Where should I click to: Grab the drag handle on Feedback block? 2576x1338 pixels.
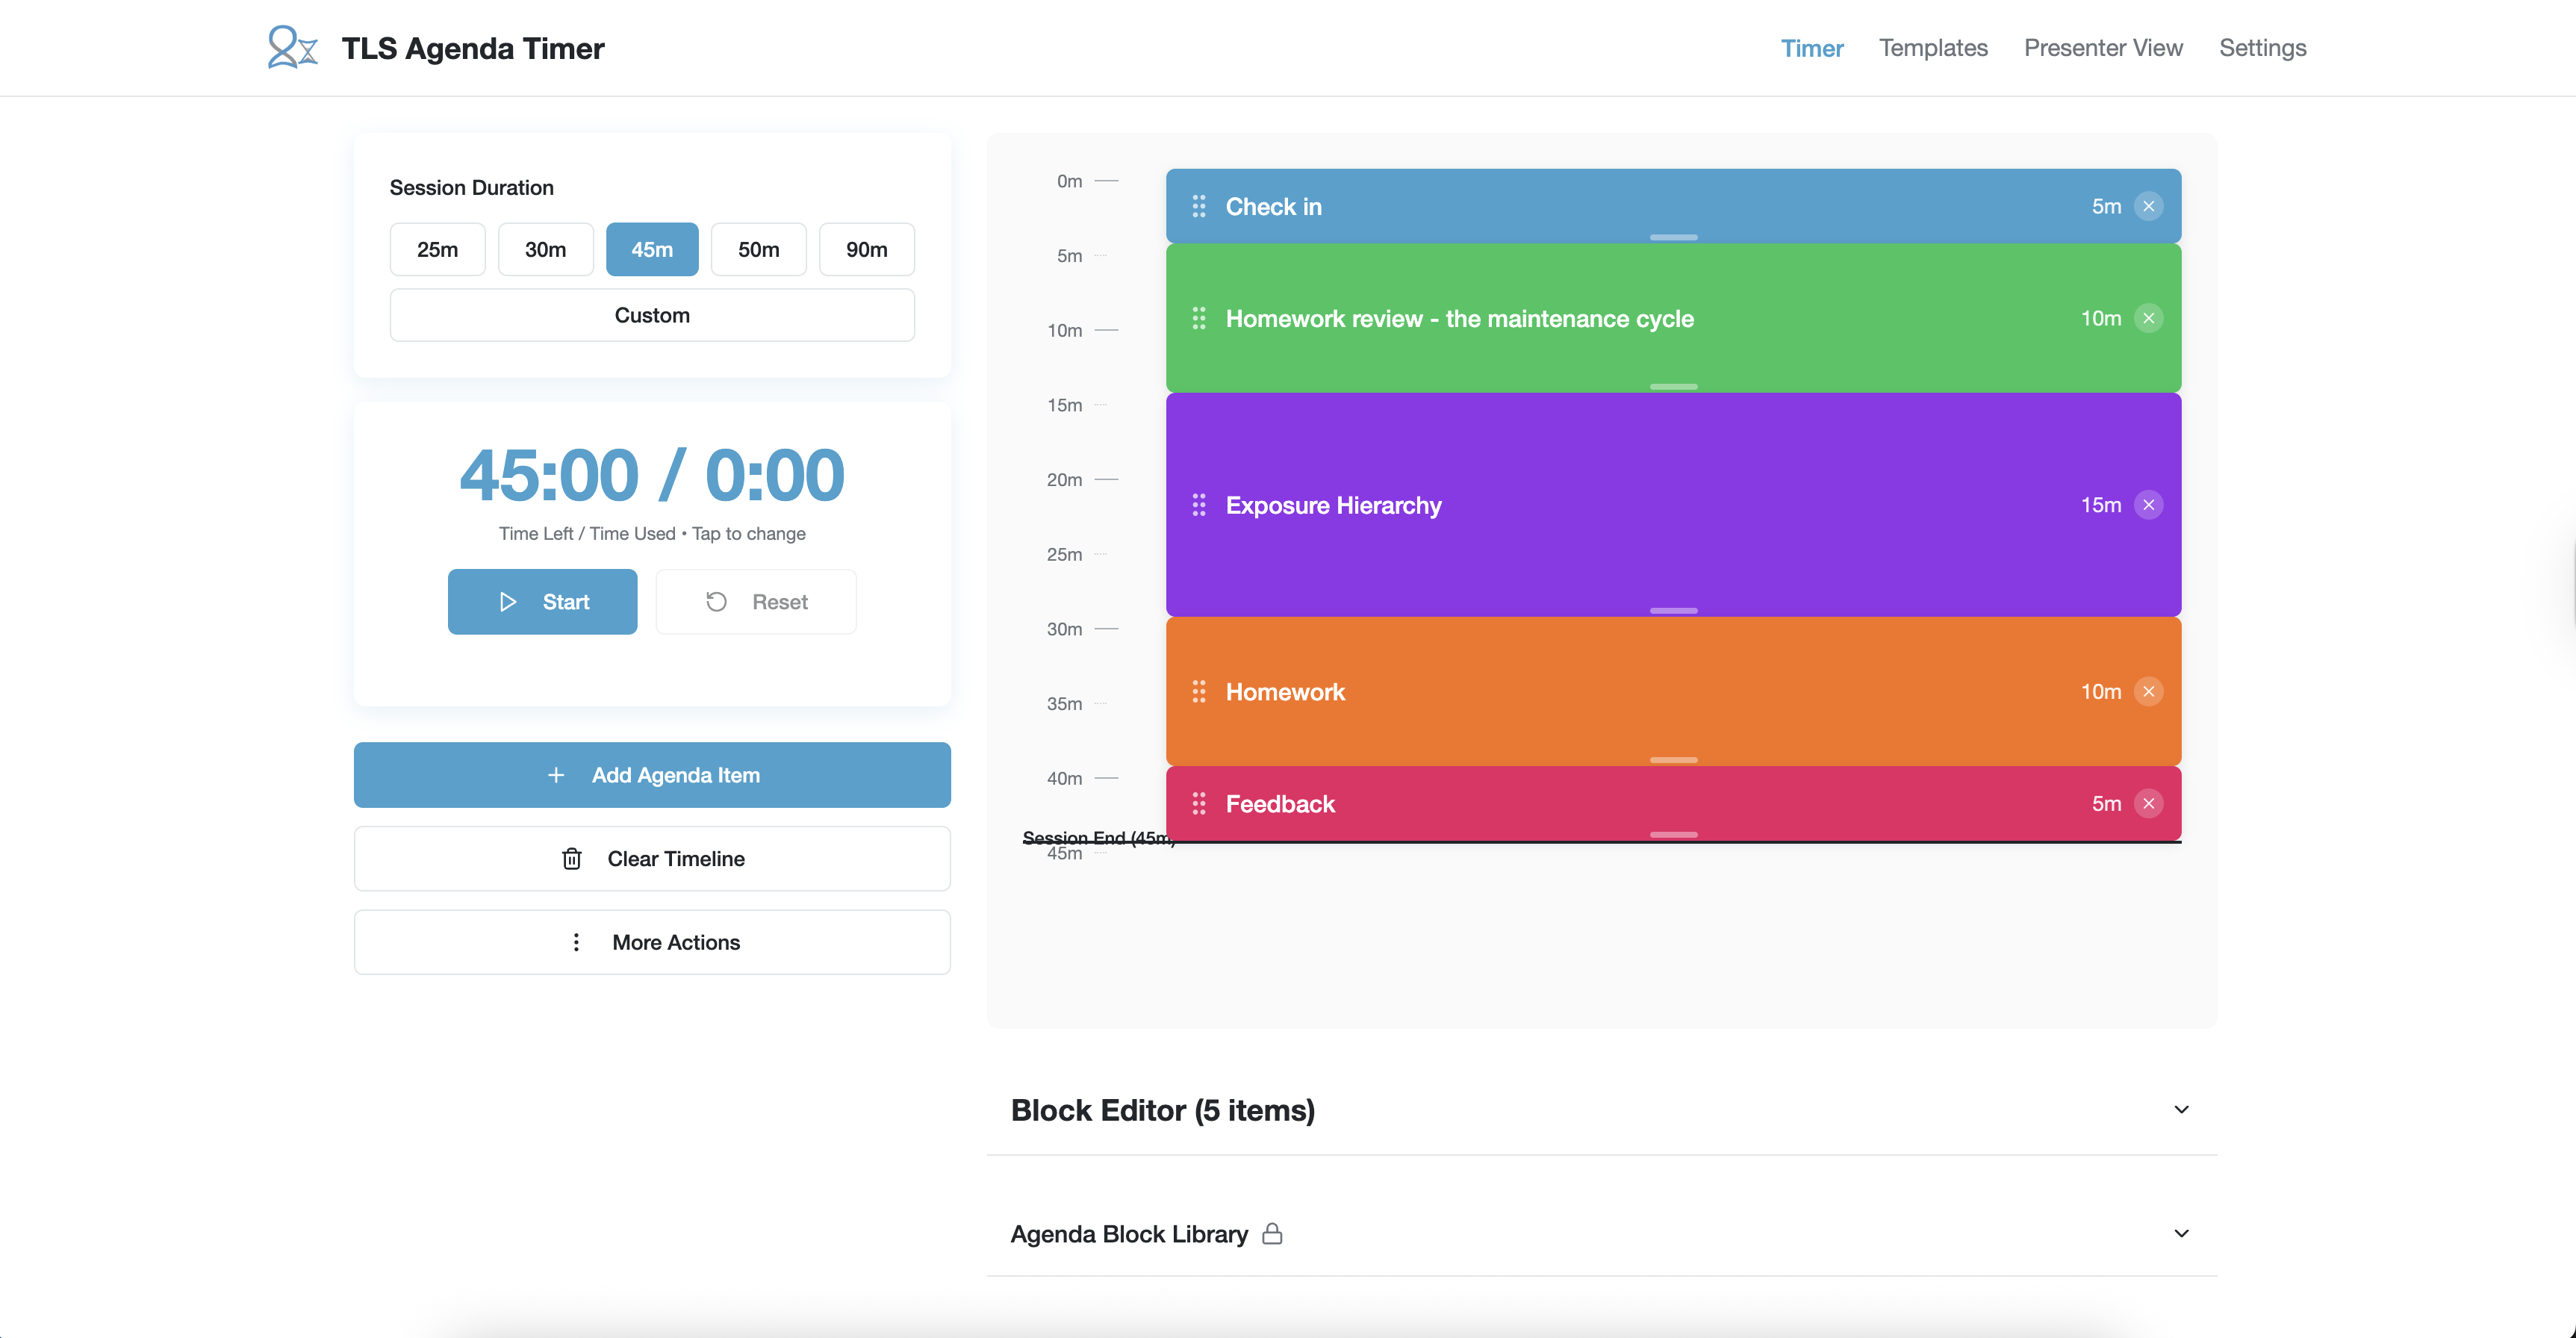click(1198, 804)
